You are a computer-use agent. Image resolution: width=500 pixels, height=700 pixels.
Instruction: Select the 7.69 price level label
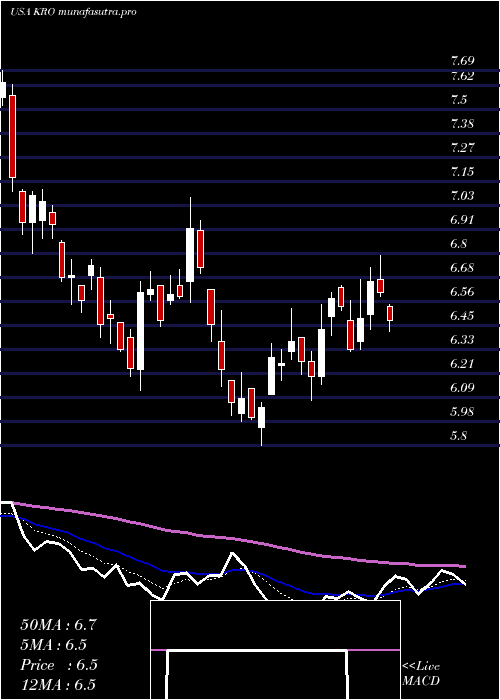tap(462, 61)
